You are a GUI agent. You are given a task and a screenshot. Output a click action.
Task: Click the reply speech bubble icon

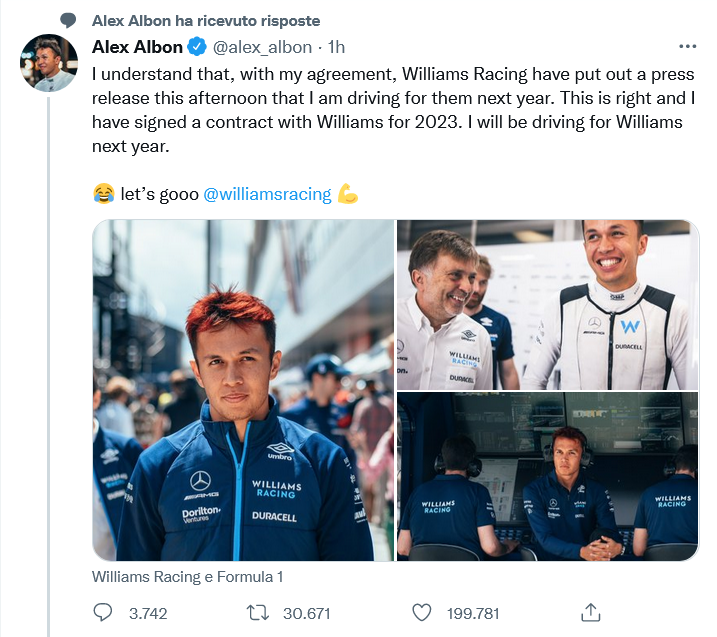(102, 612)
